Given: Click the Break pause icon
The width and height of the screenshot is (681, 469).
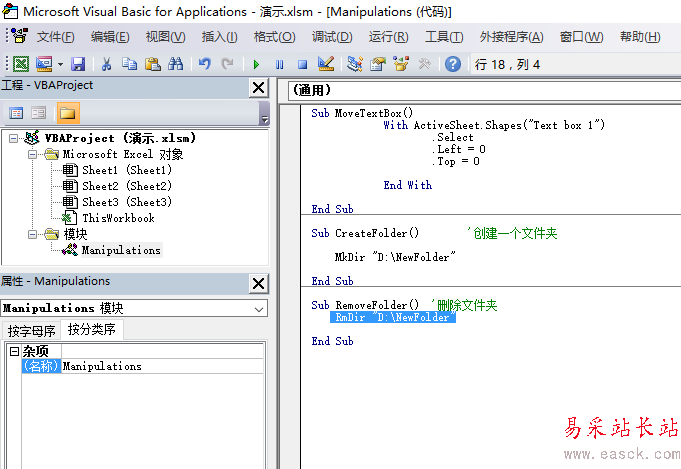Looking at the screenshot, I should (x=279, y=65).
